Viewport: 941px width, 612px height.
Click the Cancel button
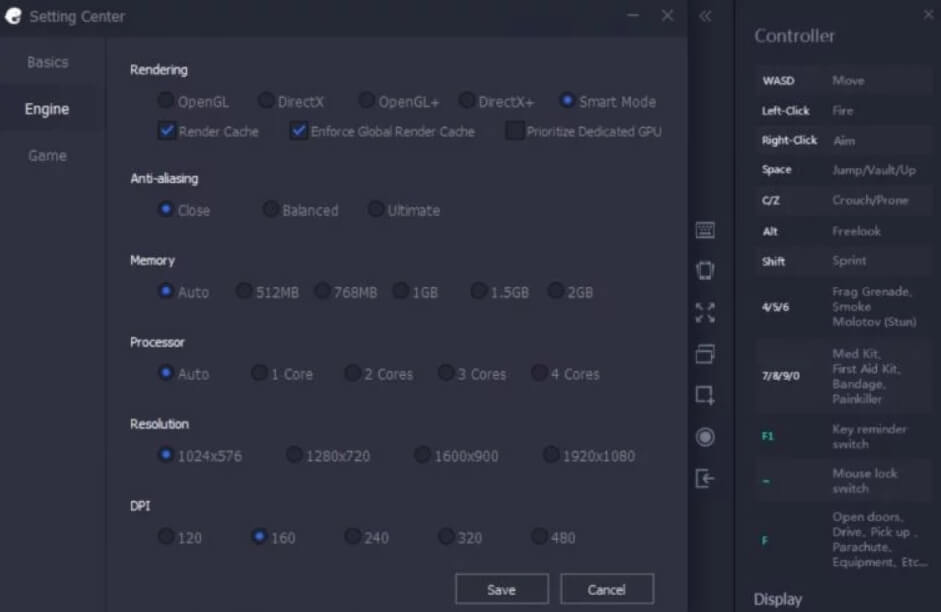(x=606, y=589)
